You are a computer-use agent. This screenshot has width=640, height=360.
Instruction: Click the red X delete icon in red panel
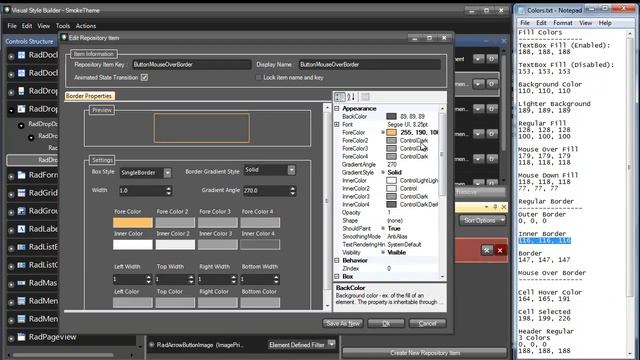click(x=500, y=250)
